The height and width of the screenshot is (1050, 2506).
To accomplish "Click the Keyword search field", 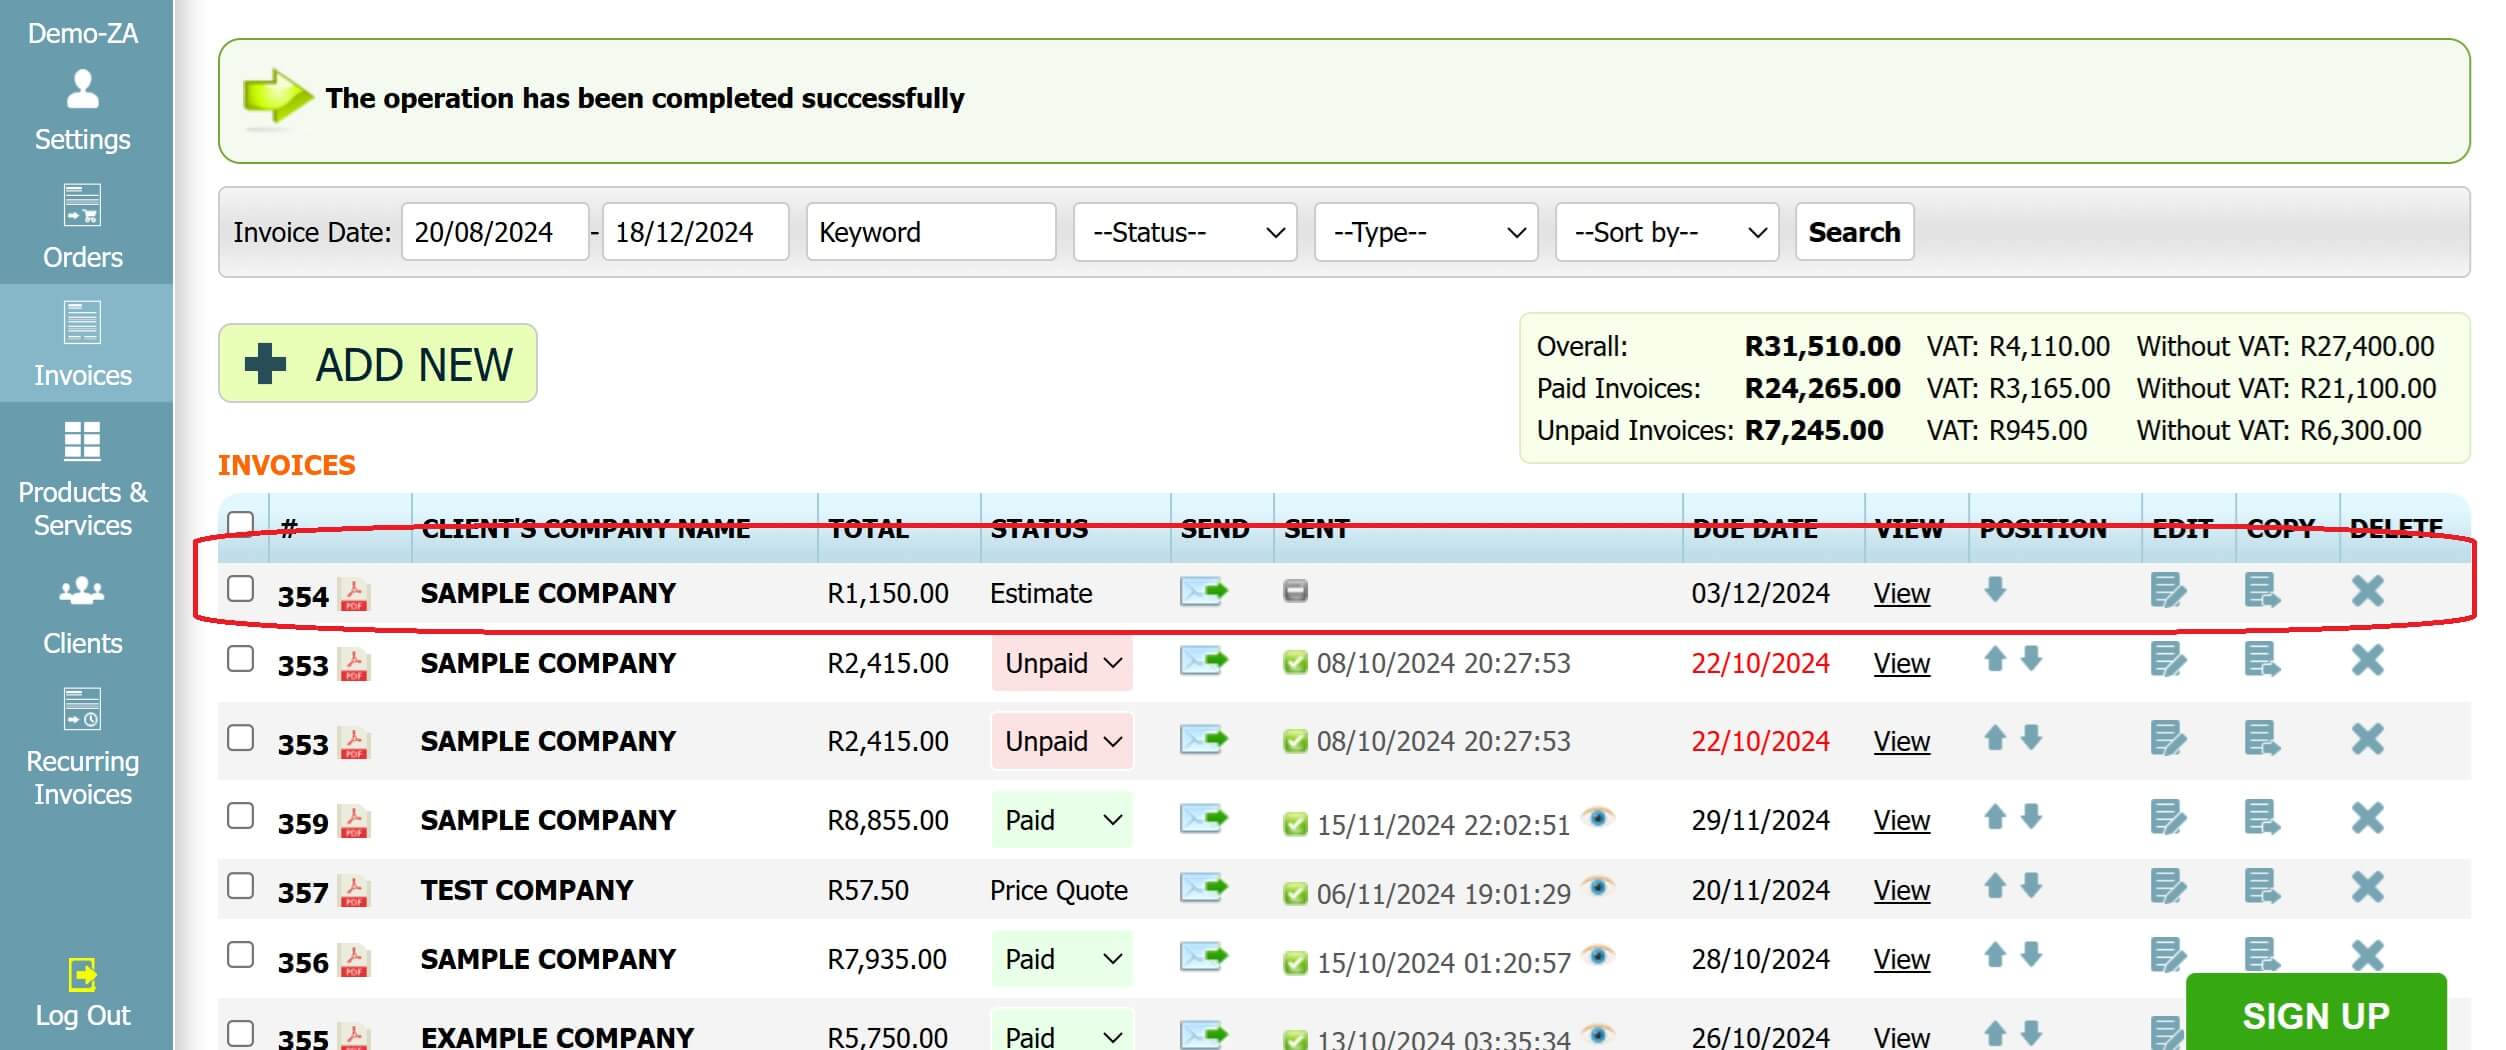I will pos(931,232).
